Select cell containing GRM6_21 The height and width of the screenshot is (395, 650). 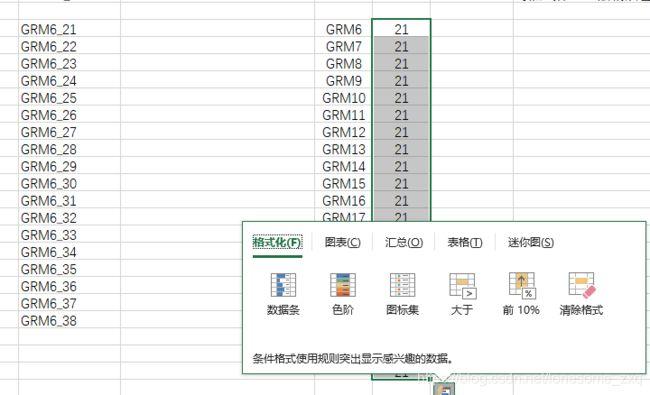pyautogui.click(x=70, y=29)
